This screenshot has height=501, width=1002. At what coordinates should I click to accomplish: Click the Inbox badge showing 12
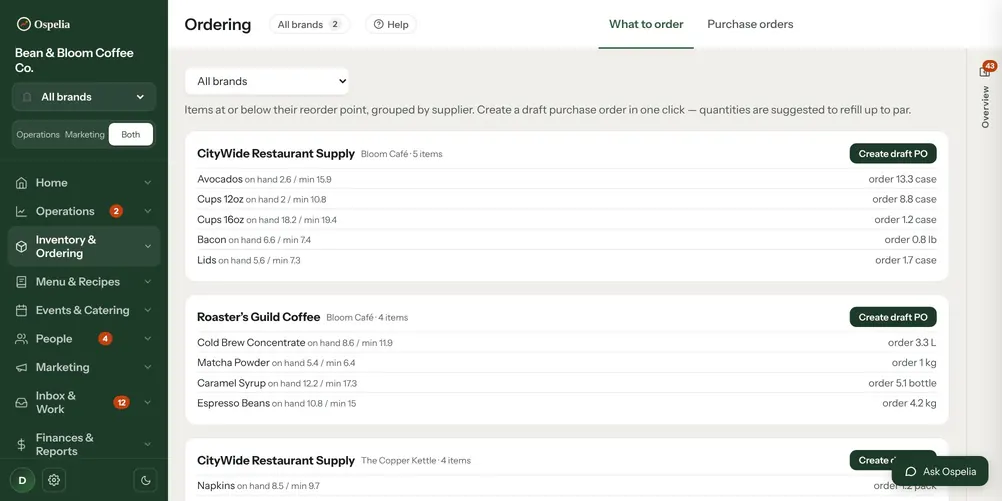point(121,403)
